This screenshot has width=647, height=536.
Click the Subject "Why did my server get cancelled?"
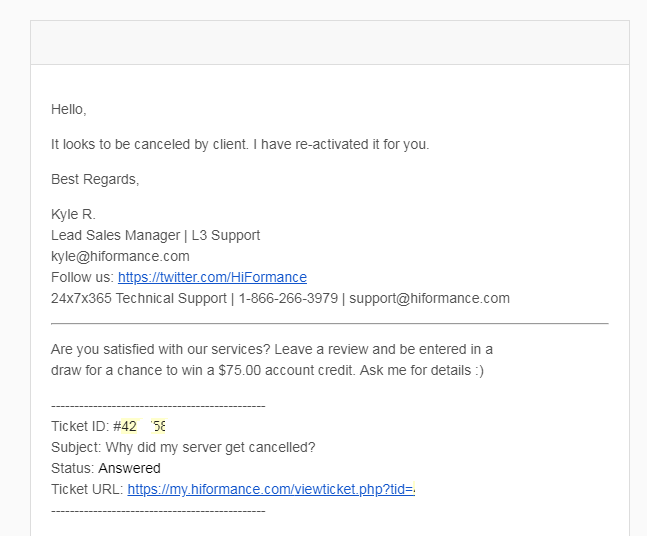click(x=210, y=447)
